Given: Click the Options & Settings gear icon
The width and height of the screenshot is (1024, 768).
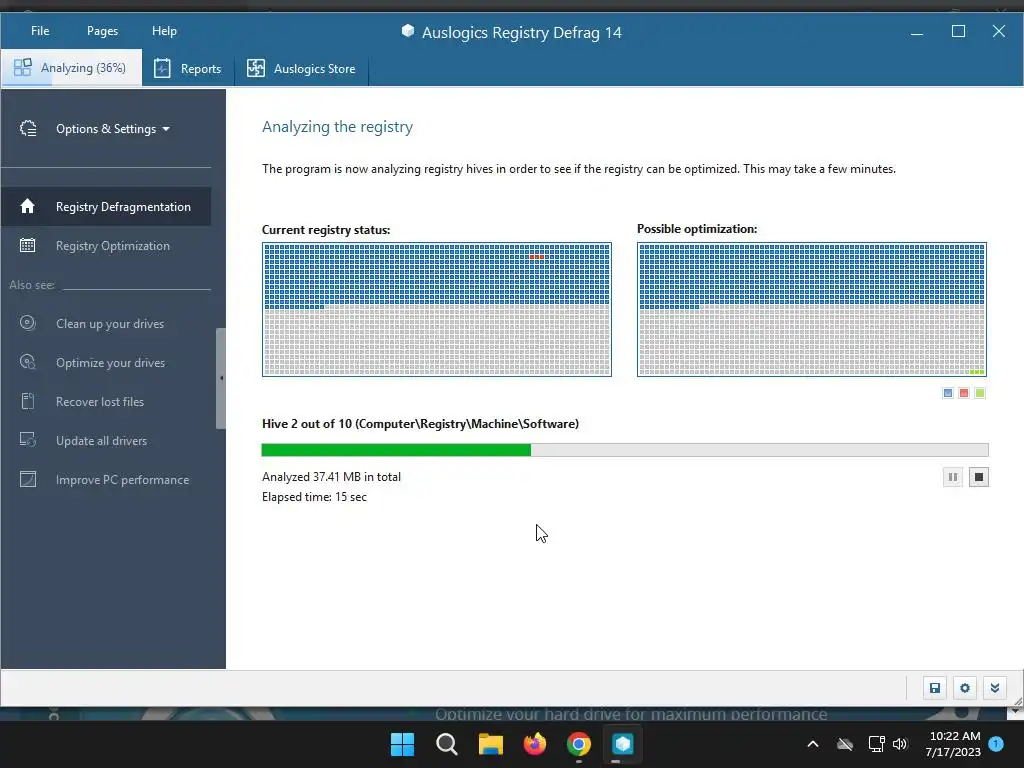Looking at the screenshot, I should (x=28, y=129).
